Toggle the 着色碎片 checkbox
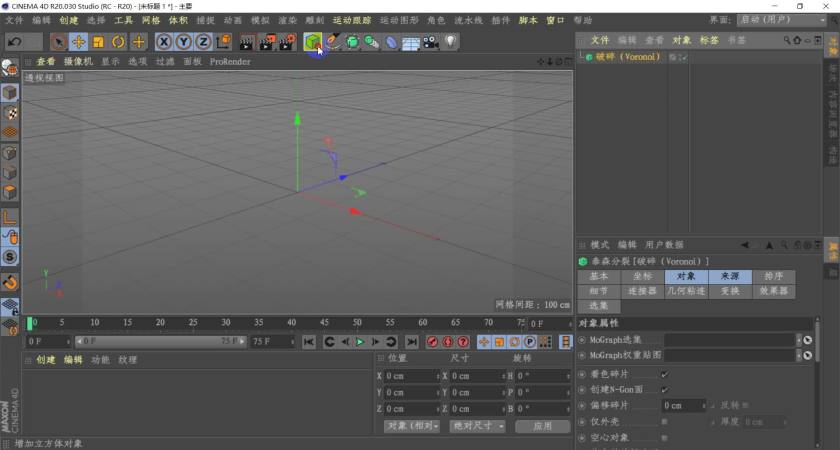Image resolution: width=840 pixels, height=450 pixels. pyautogui.click(x=665, y=374)
